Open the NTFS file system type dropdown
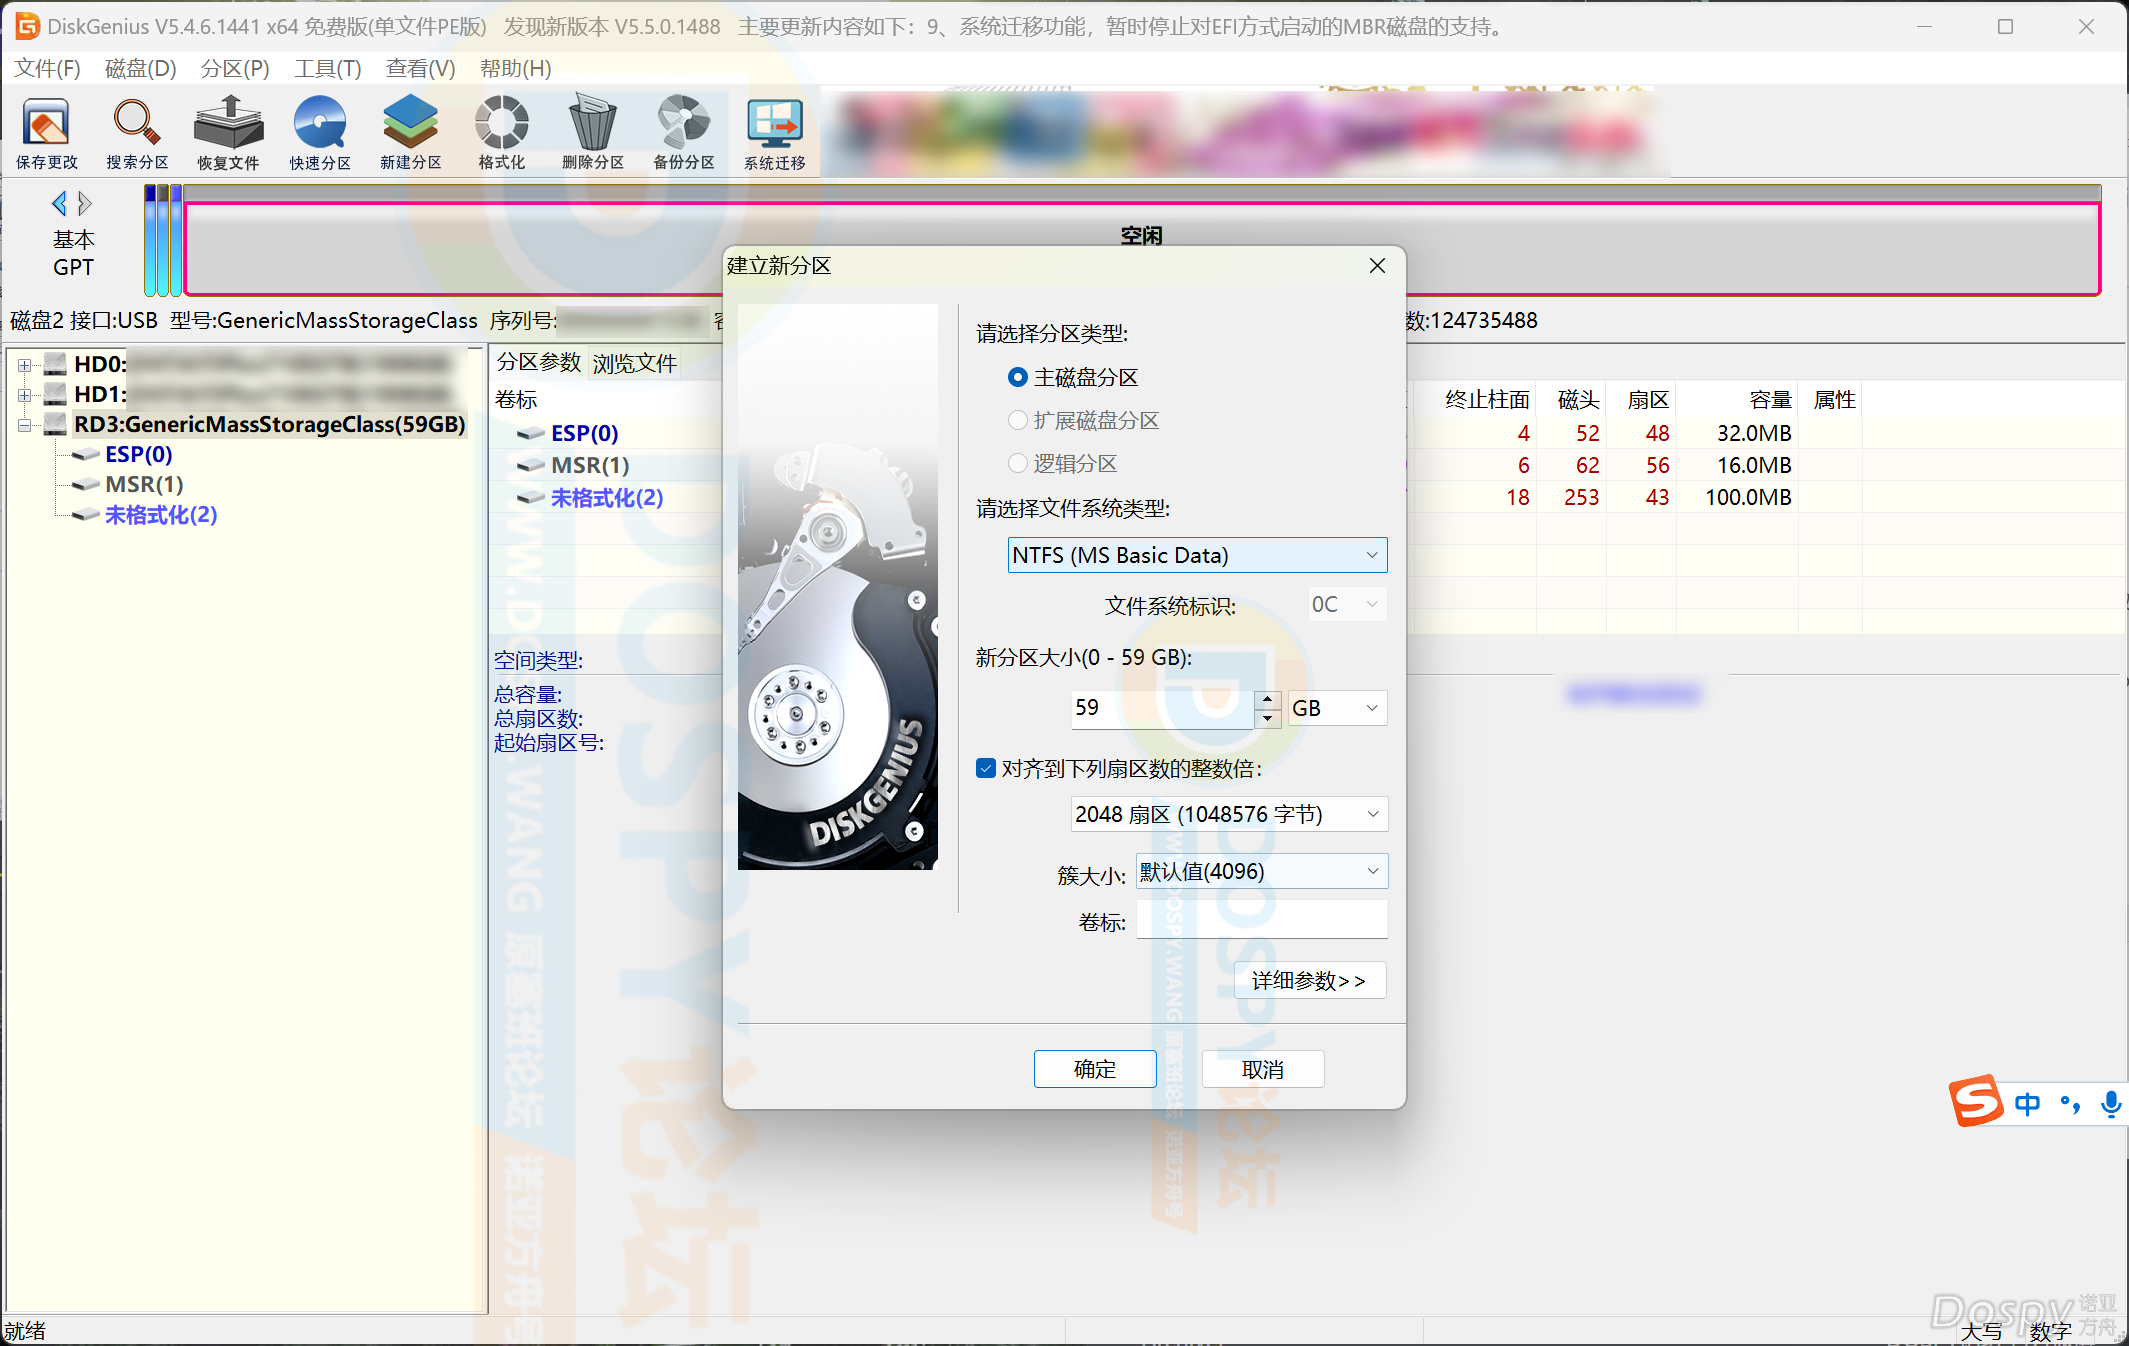Image resolution: width=2129 pixels, height=1346 pixels. (x=1196, y=555)
